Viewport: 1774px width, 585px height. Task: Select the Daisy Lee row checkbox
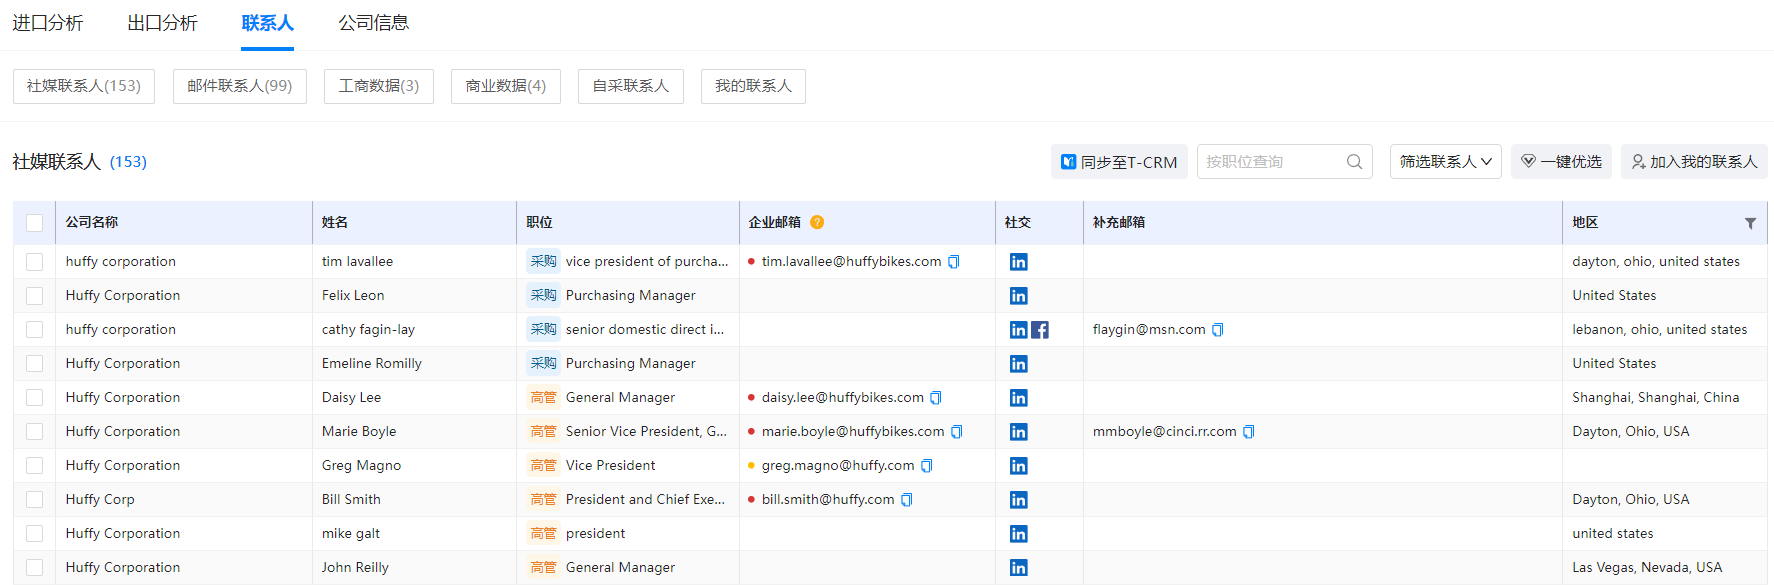[x=35, y=398]
